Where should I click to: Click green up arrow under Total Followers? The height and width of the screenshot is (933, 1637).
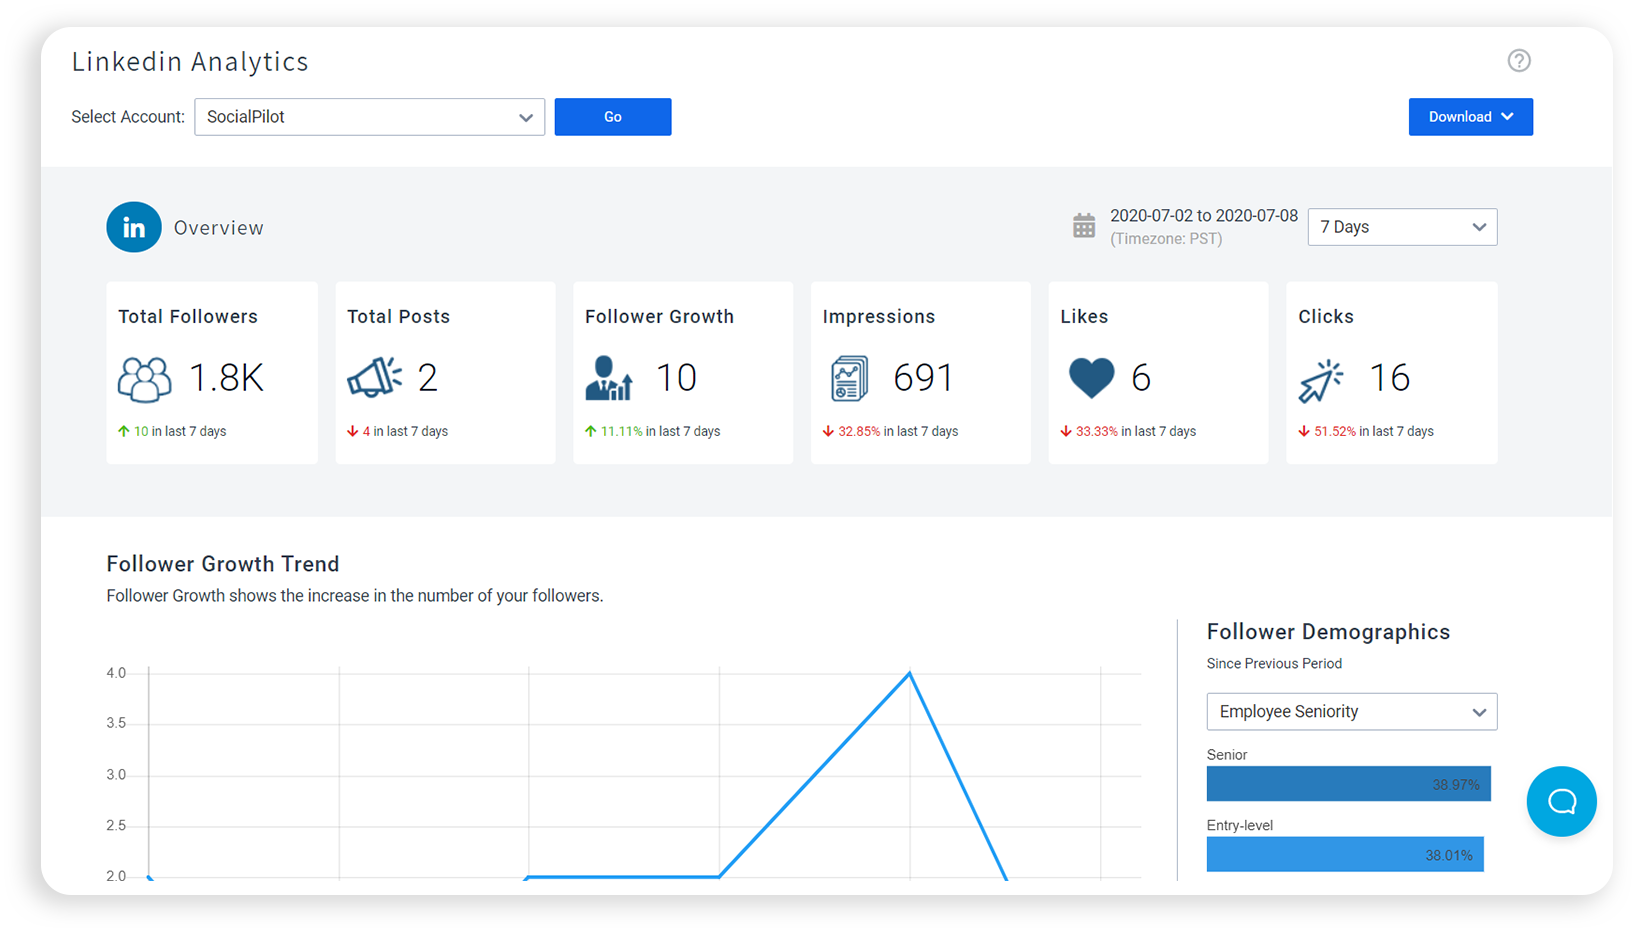124,431
